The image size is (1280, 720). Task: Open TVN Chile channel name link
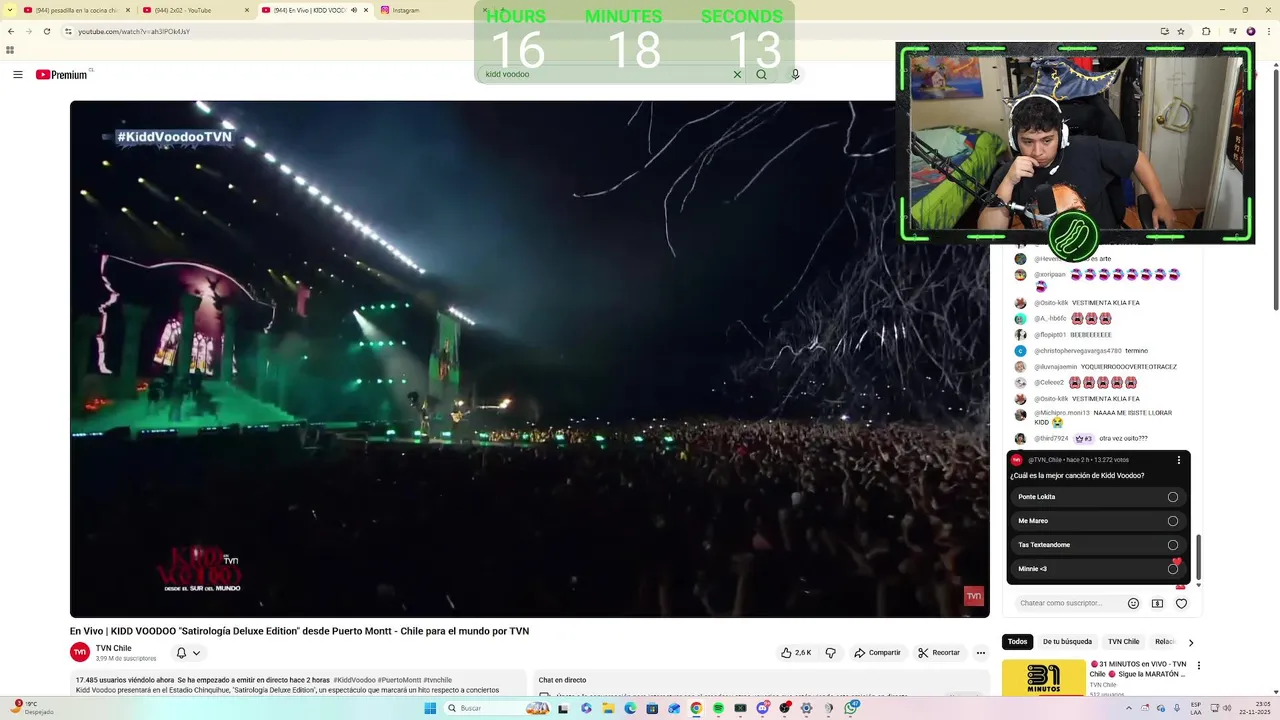click(114, 648)
